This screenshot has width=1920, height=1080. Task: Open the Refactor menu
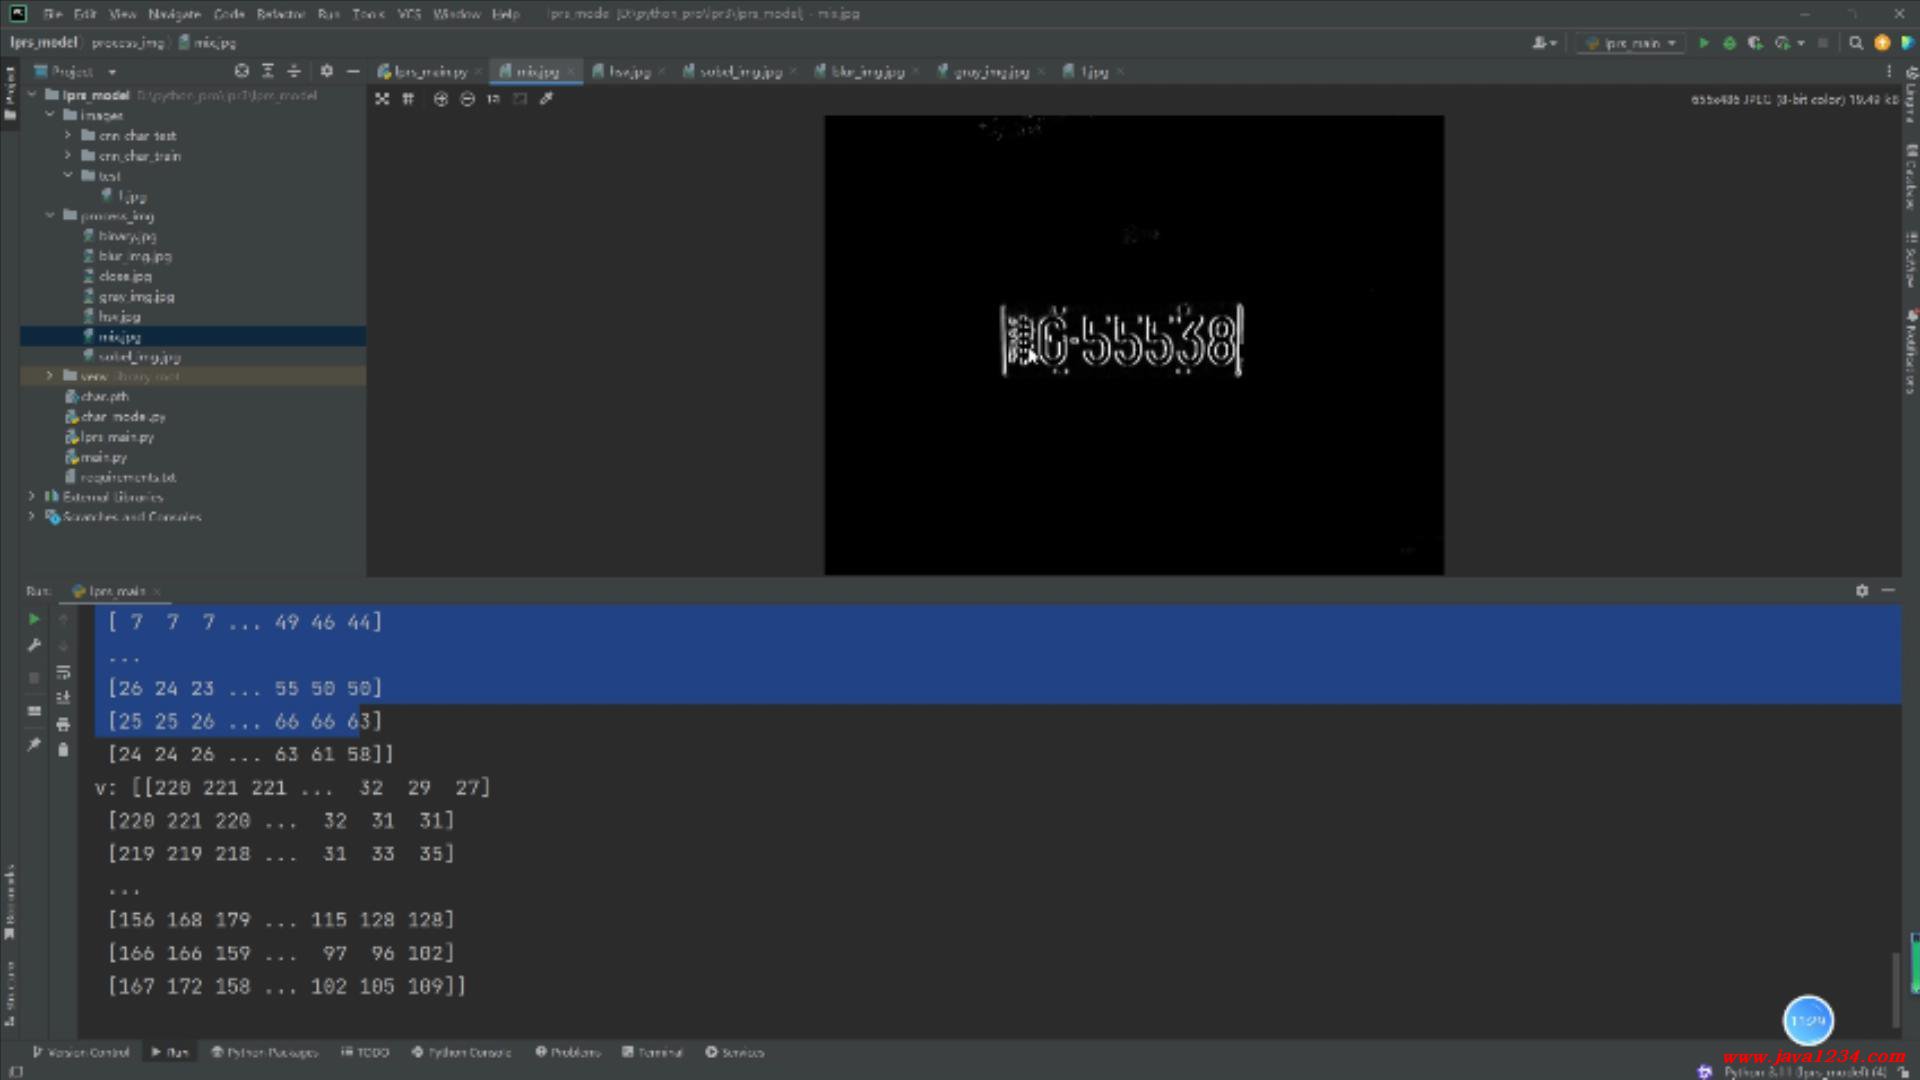(280, 14)
